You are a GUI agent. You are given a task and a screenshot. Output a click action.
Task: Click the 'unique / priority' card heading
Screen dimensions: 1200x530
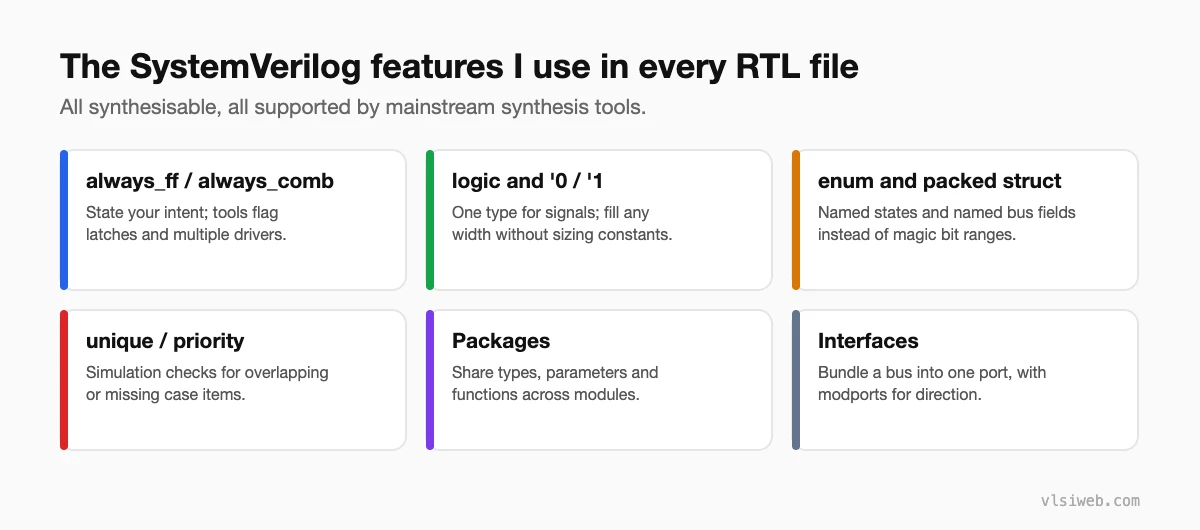click(x=165, y=341)
